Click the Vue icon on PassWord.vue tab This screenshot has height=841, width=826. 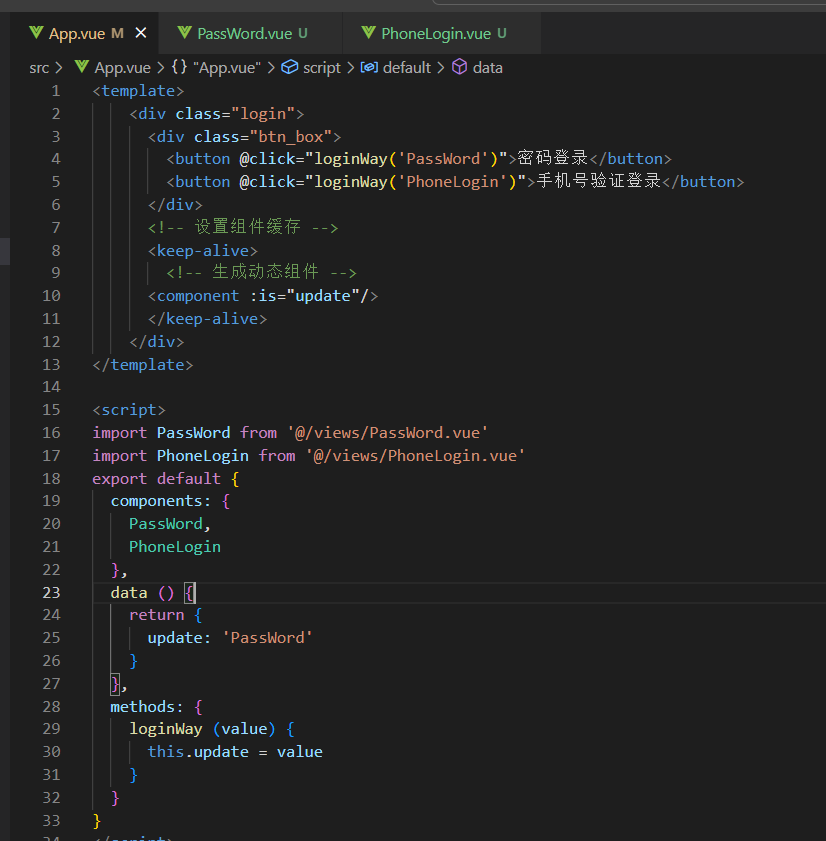pos(185,33)
